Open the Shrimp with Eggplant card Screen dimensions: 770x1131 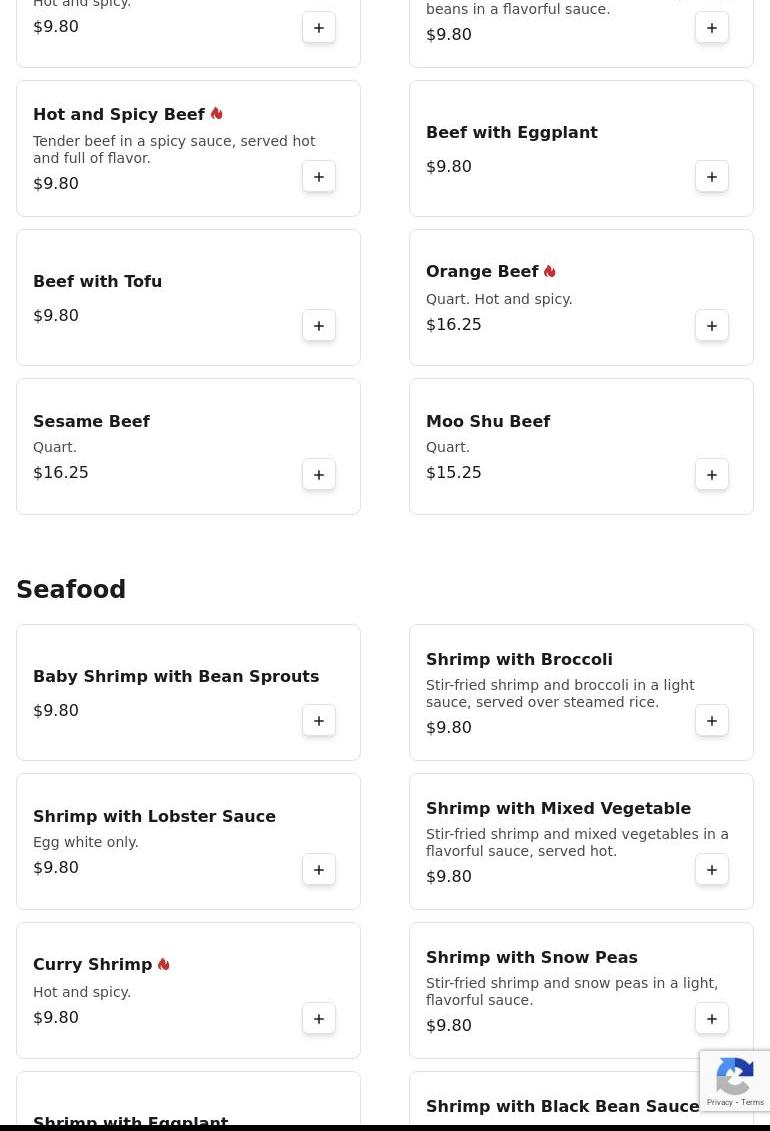click(x=130, y=1120)
